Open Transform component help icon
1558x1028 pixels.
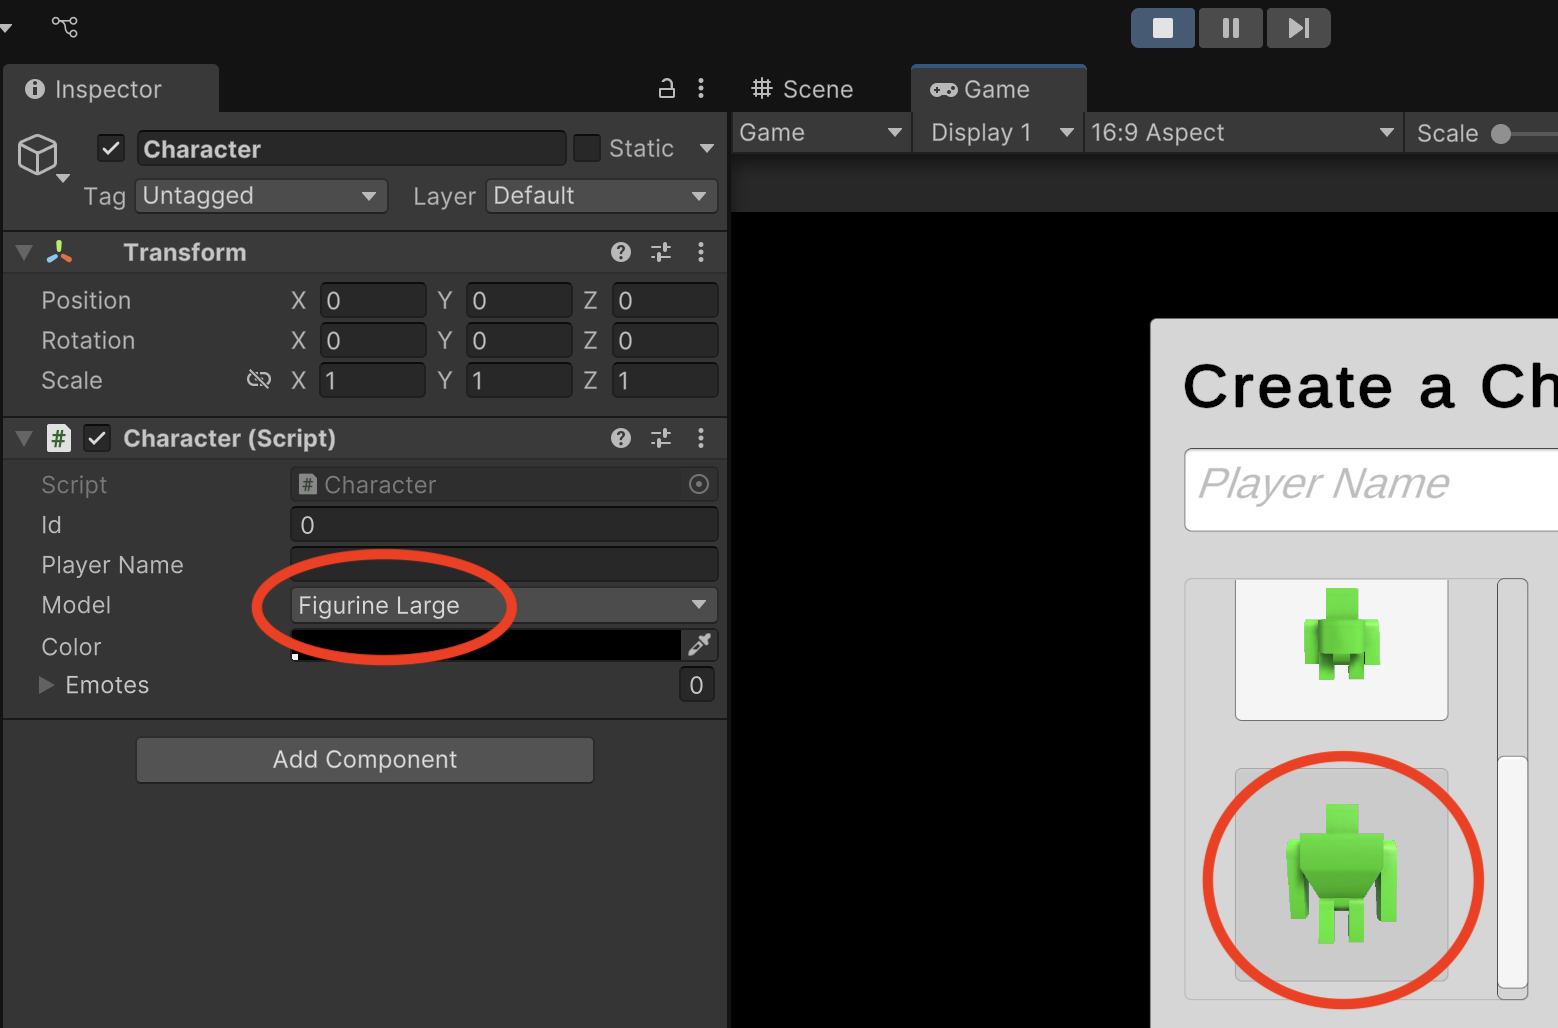coord(621,252)
